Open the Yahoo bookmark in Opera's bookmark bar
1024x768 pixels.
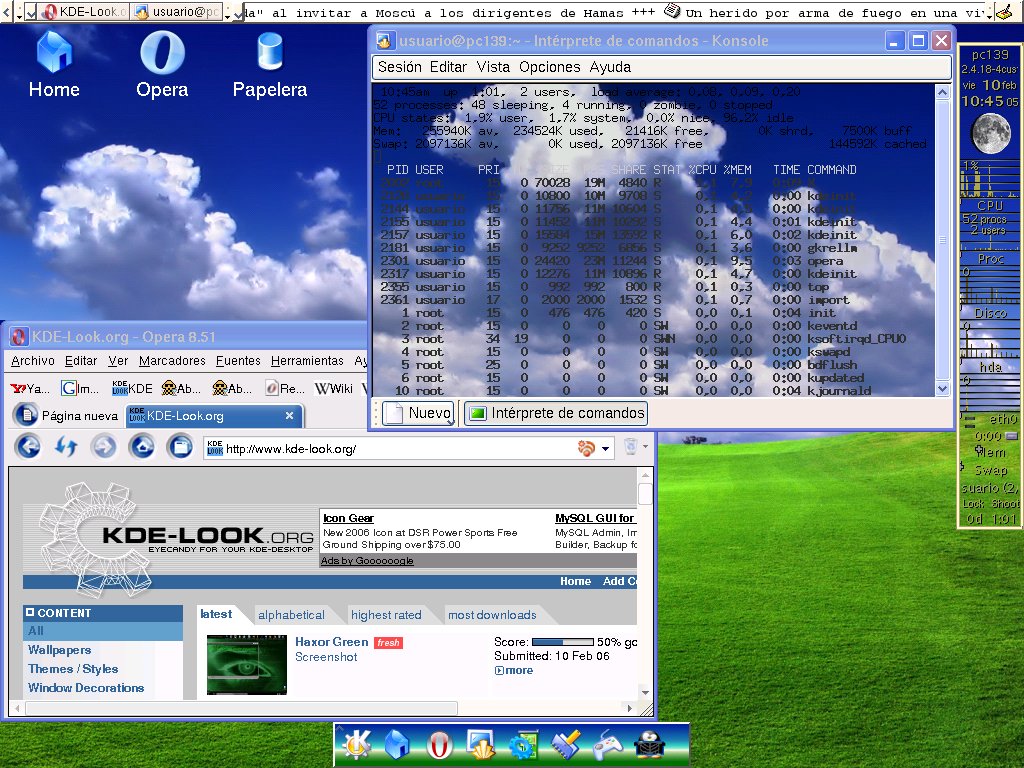click(30, 389)
